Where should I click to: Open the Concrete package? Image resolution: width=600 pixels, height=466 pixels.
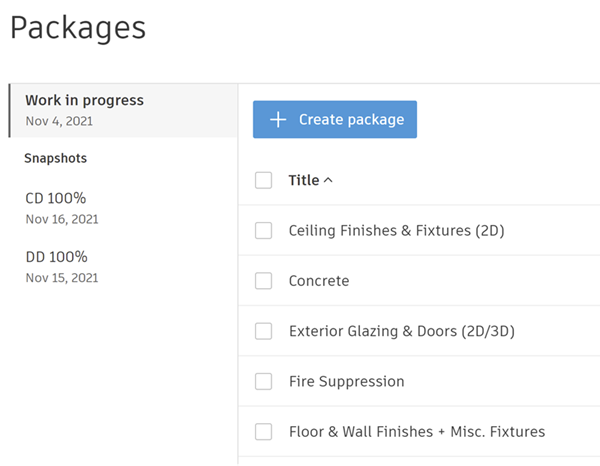pos(319,281)
